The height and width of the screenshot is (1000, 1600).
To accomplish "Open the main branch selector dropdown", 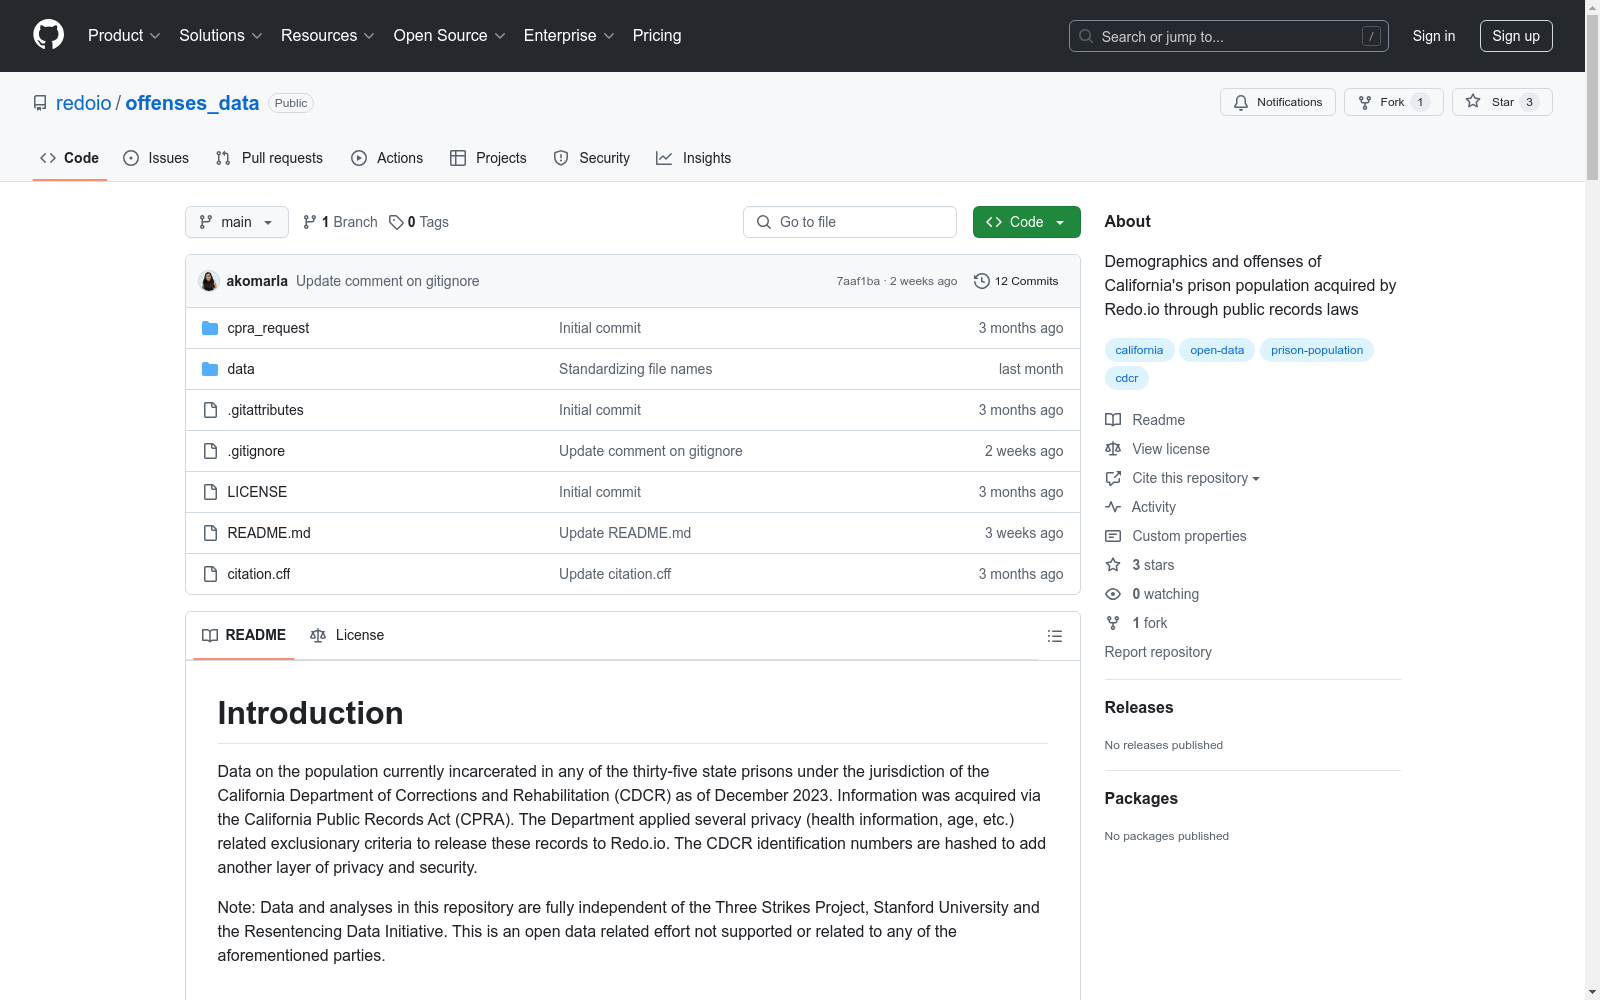I will point(237,222).
